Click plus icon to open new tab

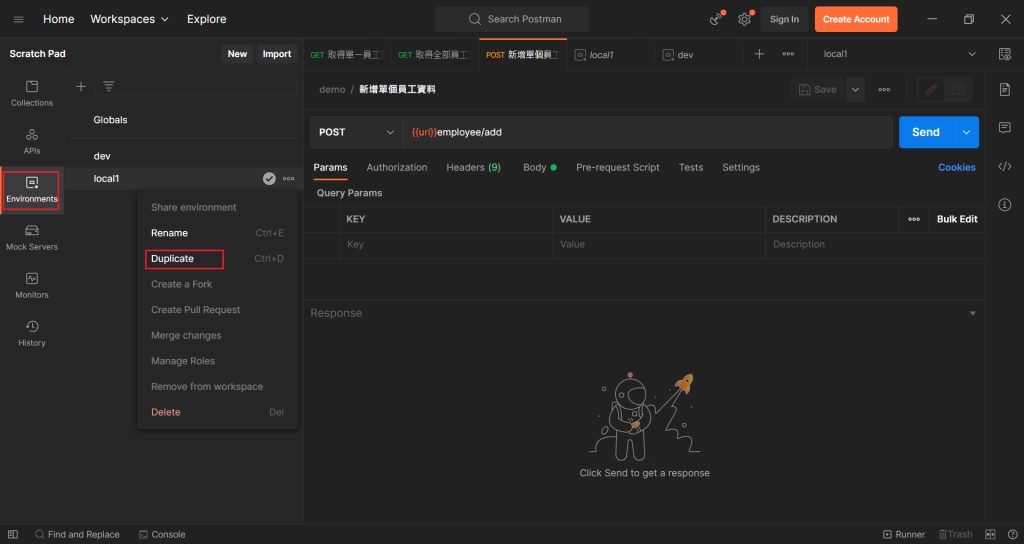(x=759, y=54)
